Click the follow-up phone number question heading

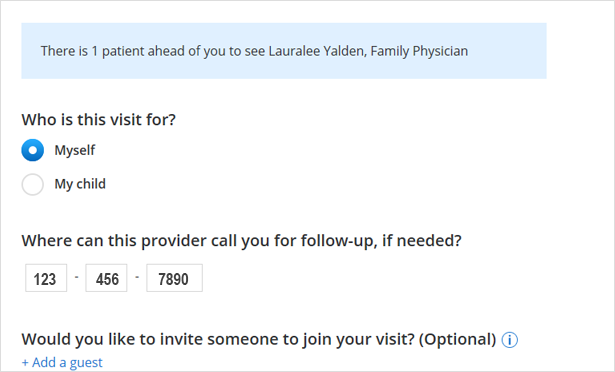[x=242, y=240]
